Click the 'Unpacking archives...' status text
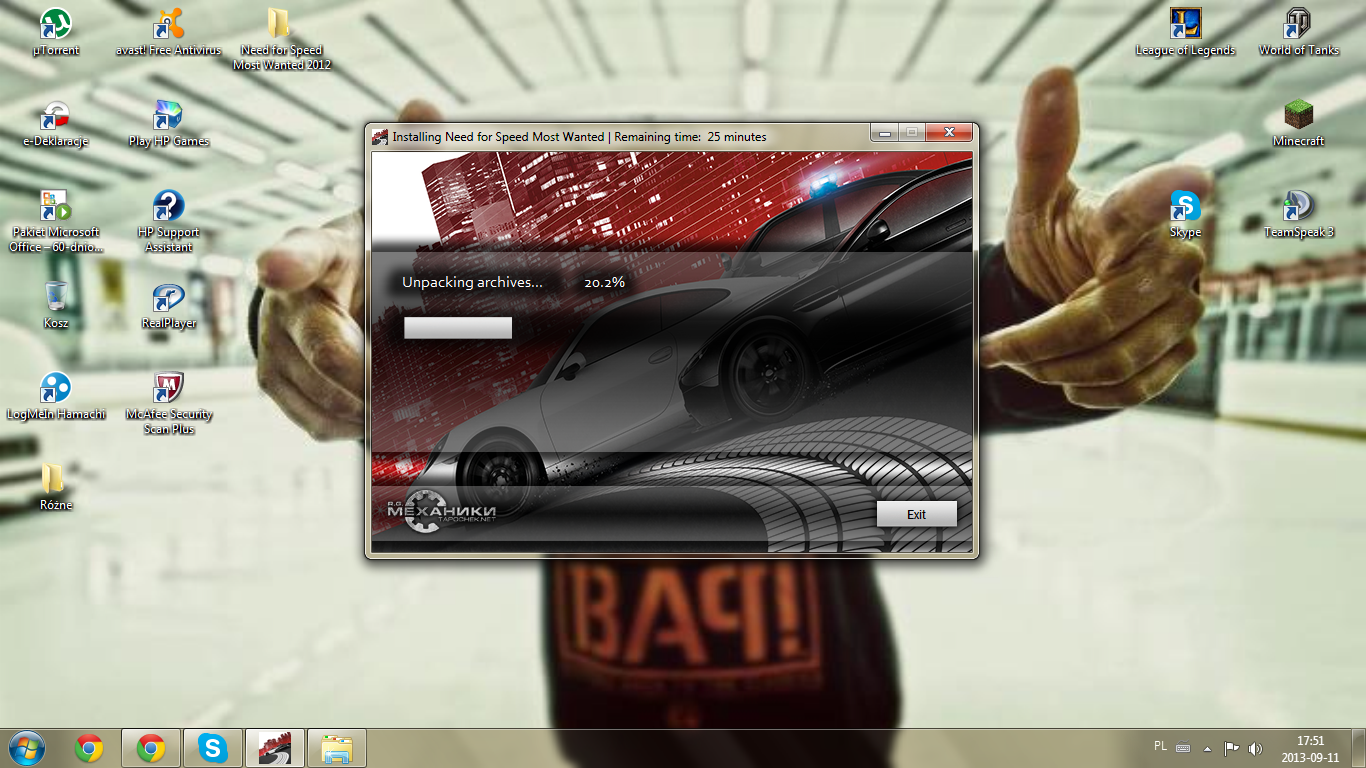The height and width of the screenshot is (768, 1366). (x=472, y=282)
